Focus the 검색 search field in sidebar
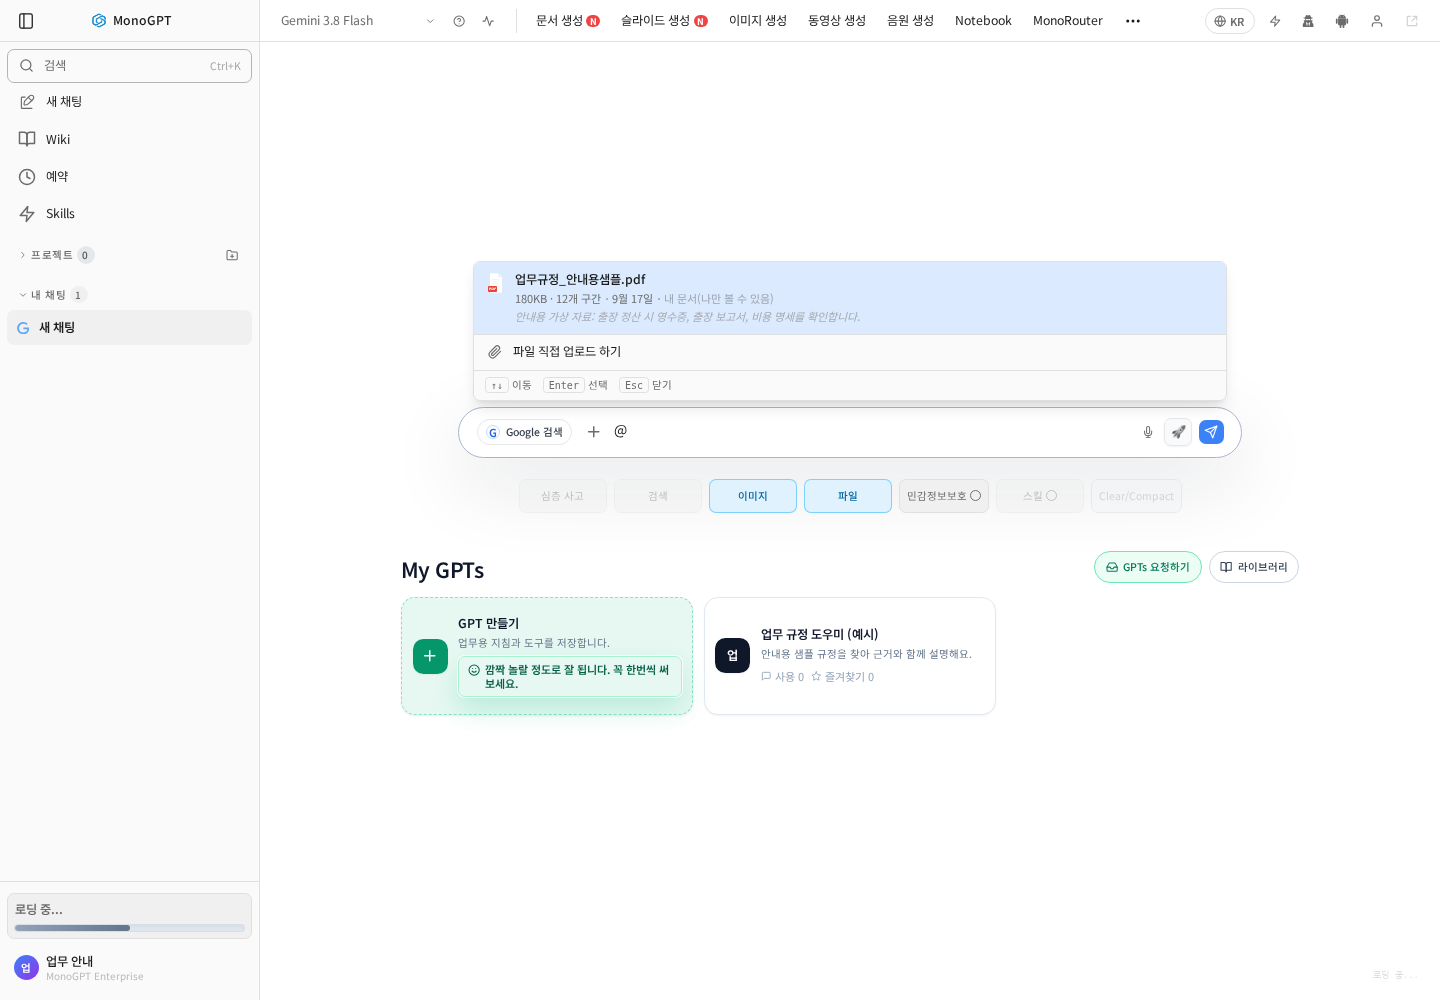The width and height of the screenshot is (1440, 1000). [129, 66]
